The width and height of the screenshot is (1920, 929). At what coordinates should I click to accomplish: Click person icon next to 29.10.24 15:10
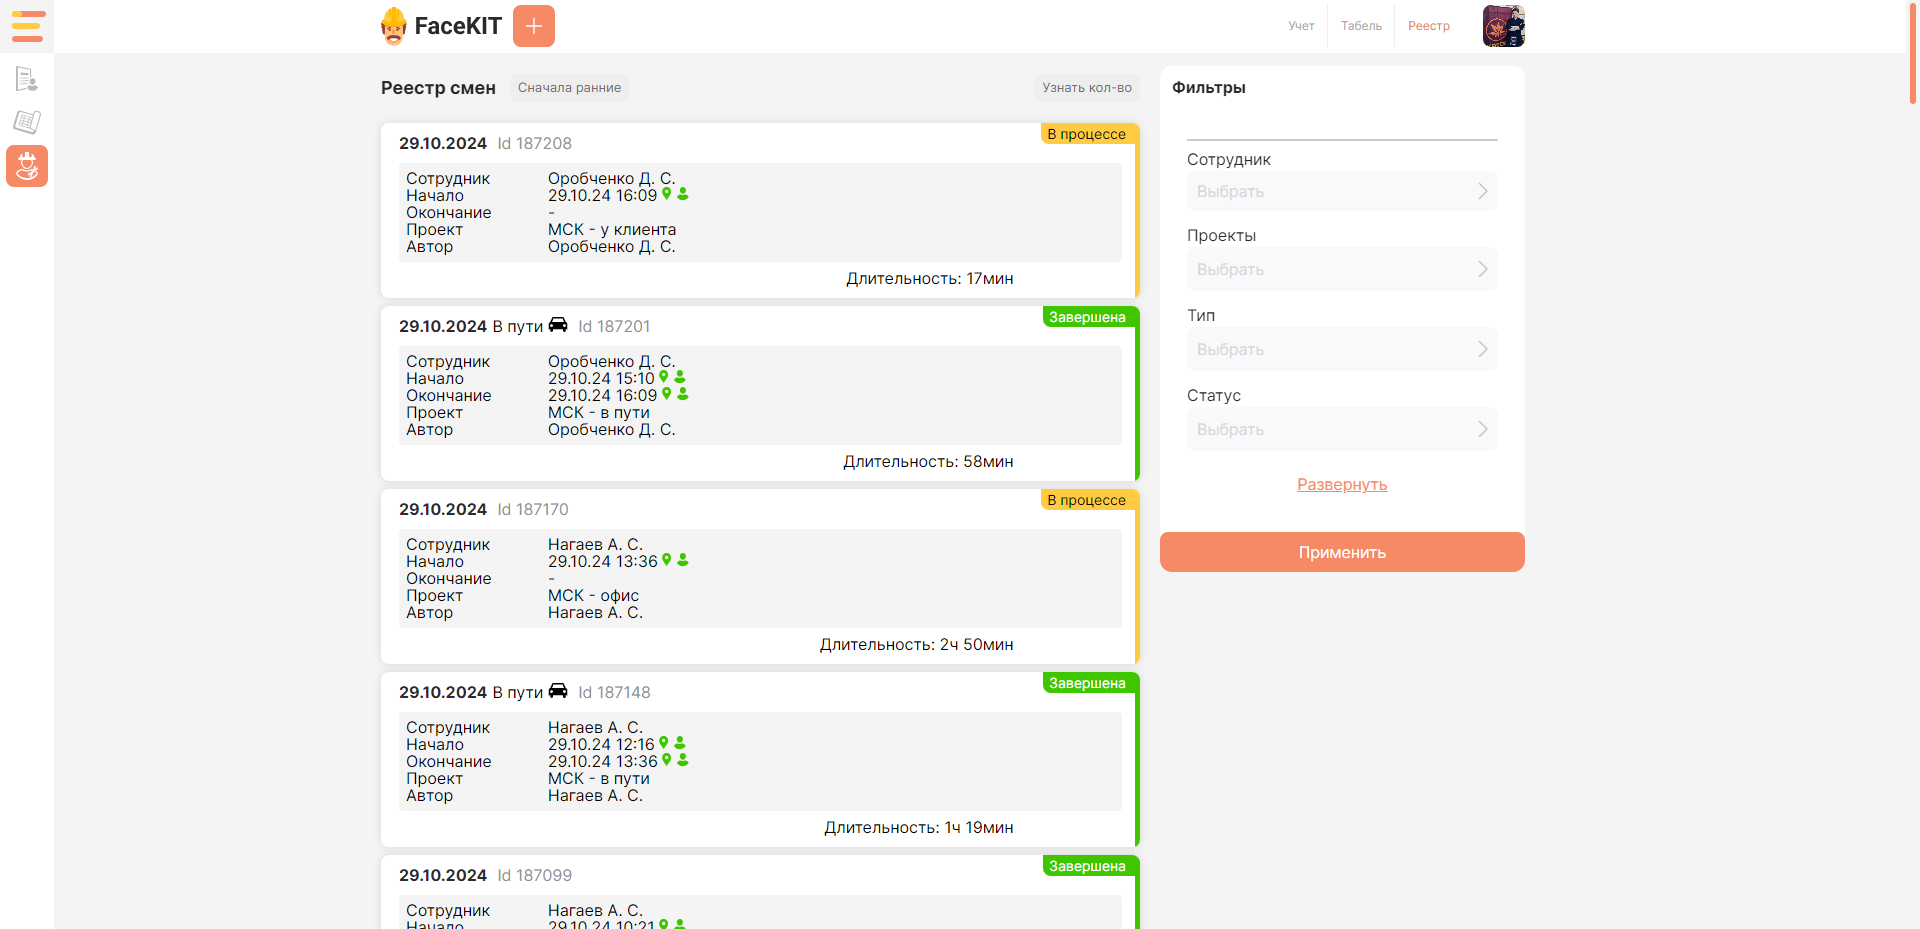(680, 377)
